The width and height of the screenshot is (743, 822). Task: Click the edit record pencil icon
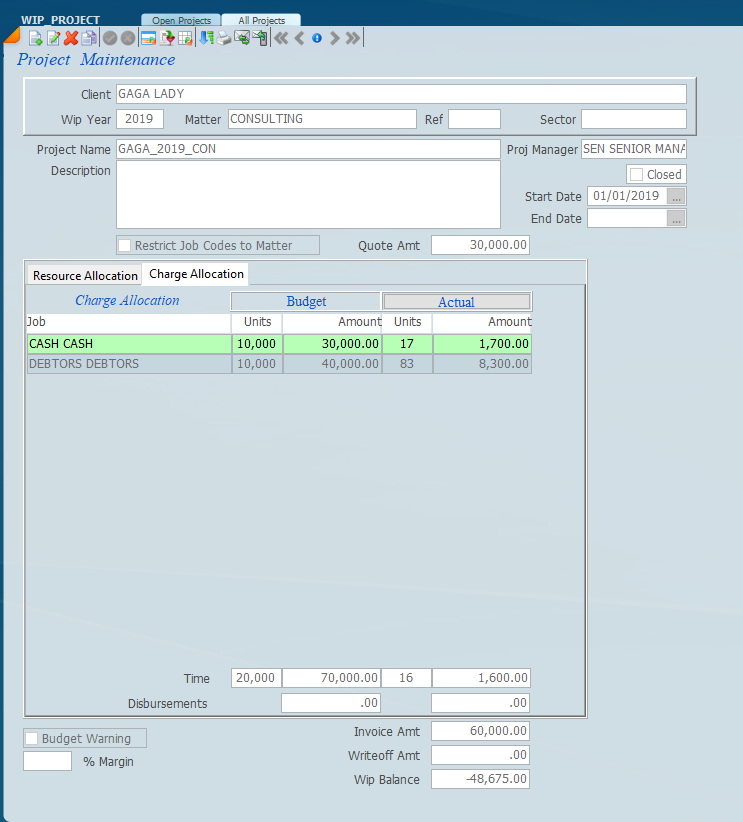pyautogui.click(x=53, y=38)
